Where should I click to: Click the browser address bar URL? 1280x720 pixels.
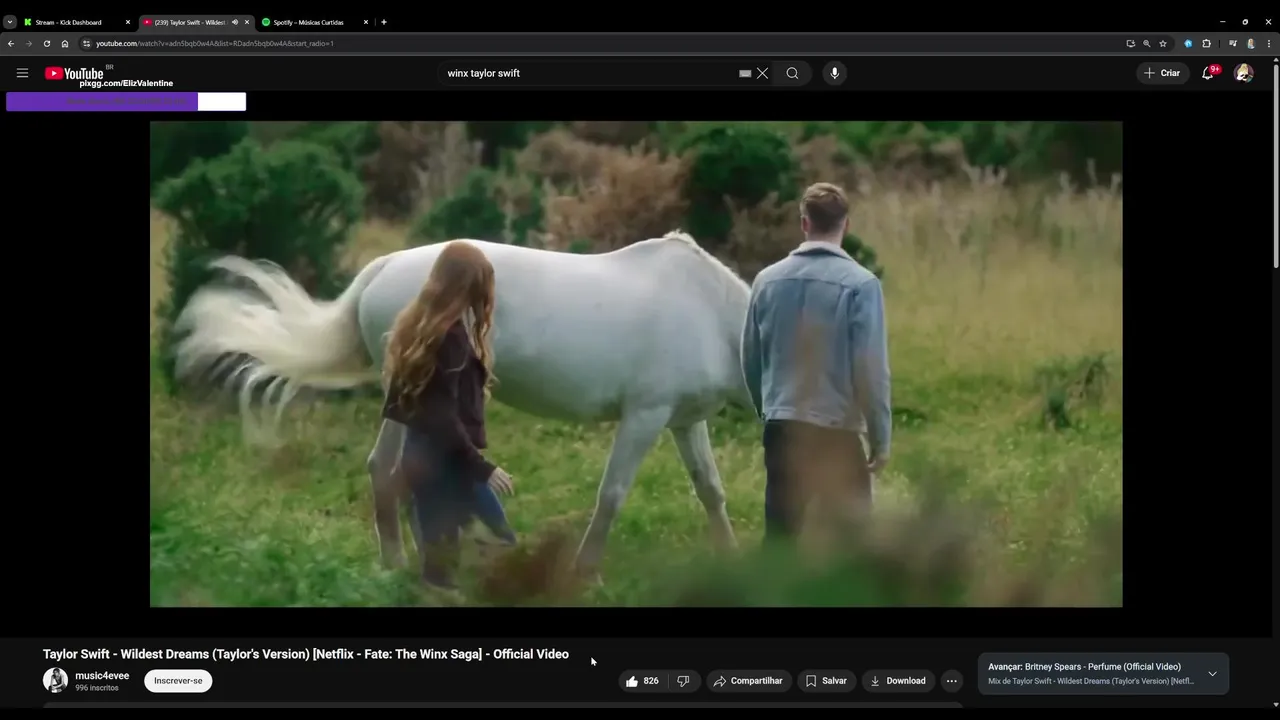pos(215,43)
